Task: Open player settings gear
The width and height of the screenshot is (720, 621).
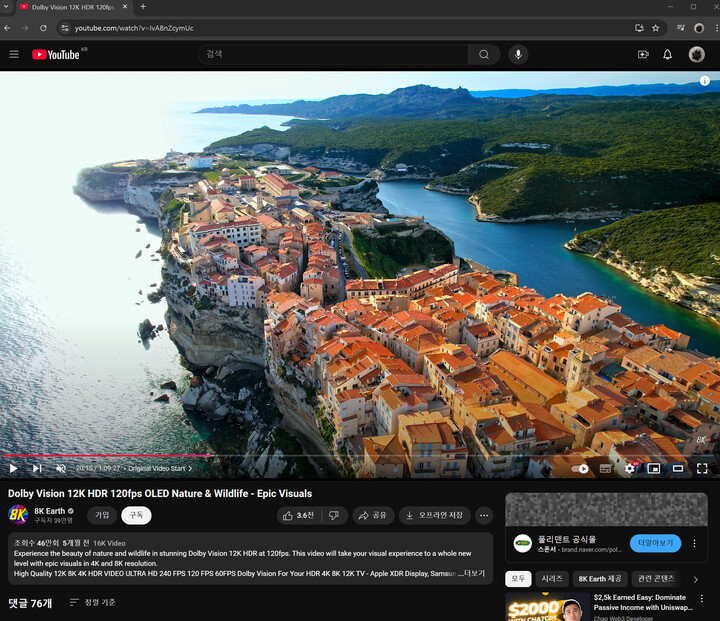Action: pos(630,469)
